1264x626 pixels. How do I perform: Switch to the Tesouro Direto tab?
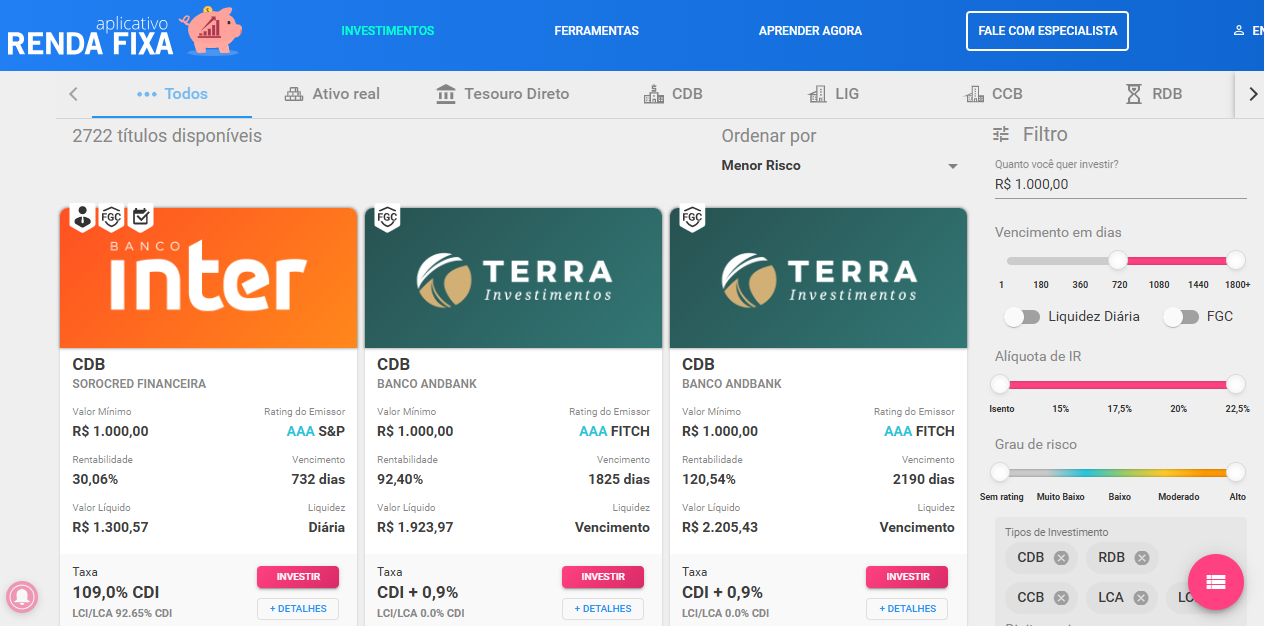coord(503,94)
